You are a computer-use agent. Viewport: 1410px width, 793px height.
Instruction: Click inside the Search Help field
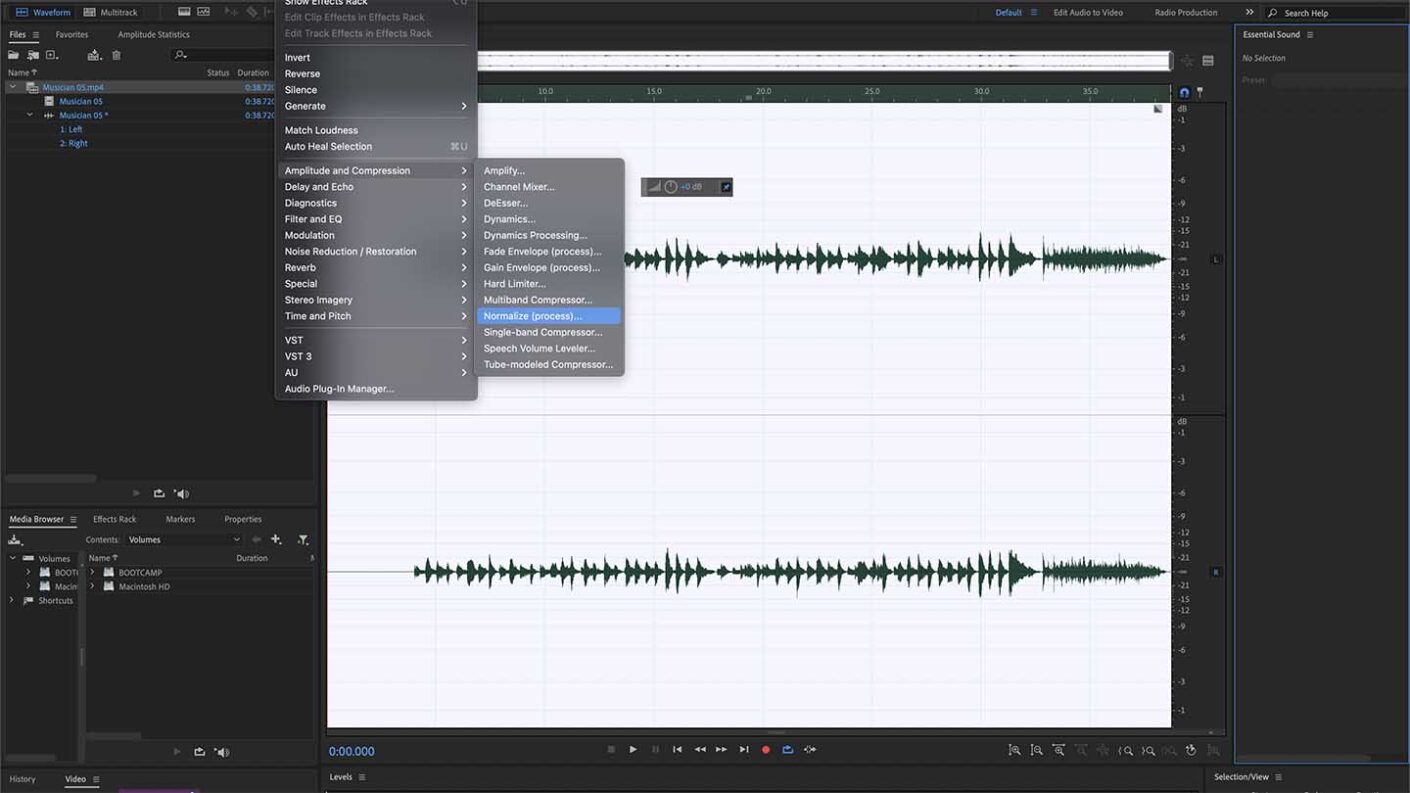(x=1330, y=12)
